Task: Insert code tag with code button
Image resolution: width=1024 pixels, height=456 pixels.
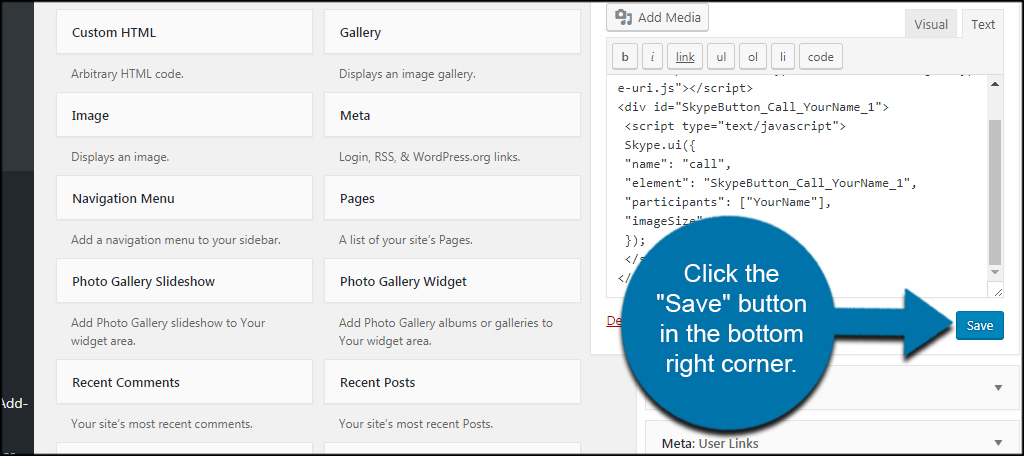Action: pyautogui.click(x=820, y=57)
